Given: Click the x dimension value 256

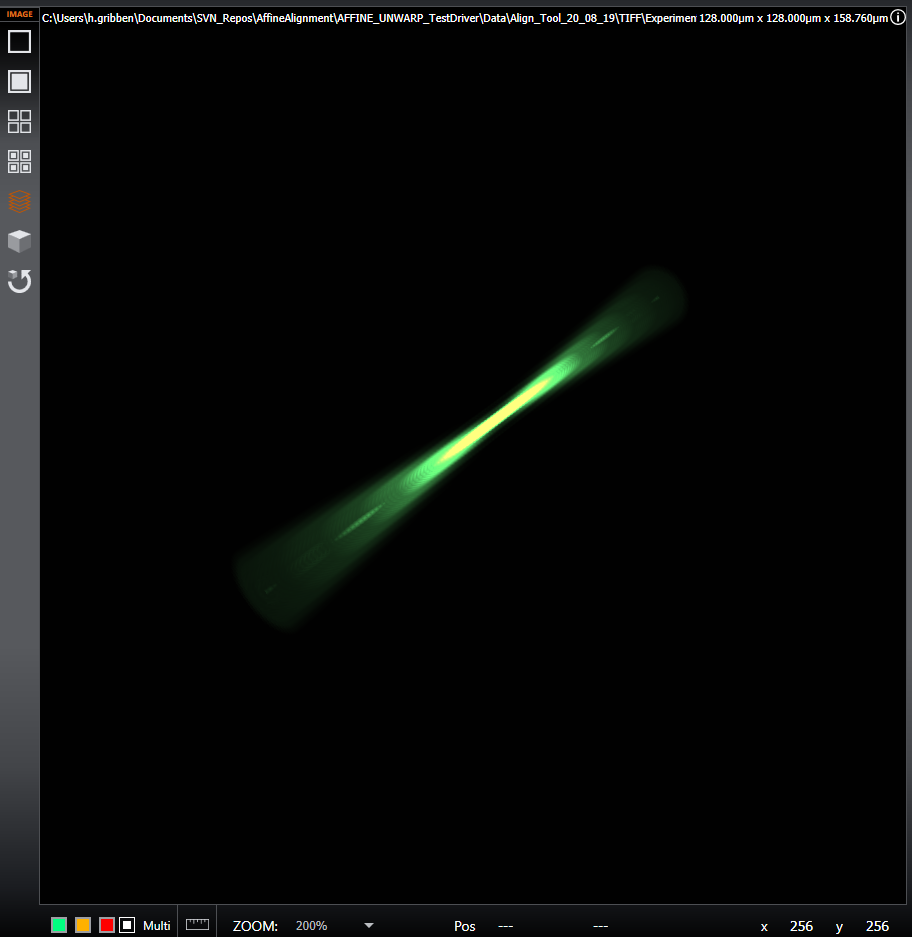Looking at the screenshot, I should pyautogui.click(x=801, y=926).
